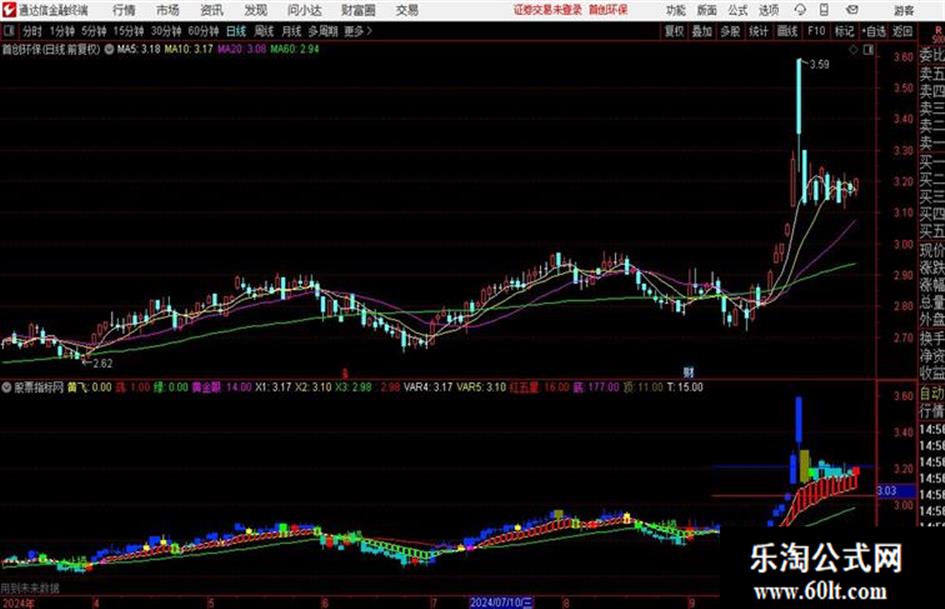Click the T: 15.00 indicator value

pos(685,387)
